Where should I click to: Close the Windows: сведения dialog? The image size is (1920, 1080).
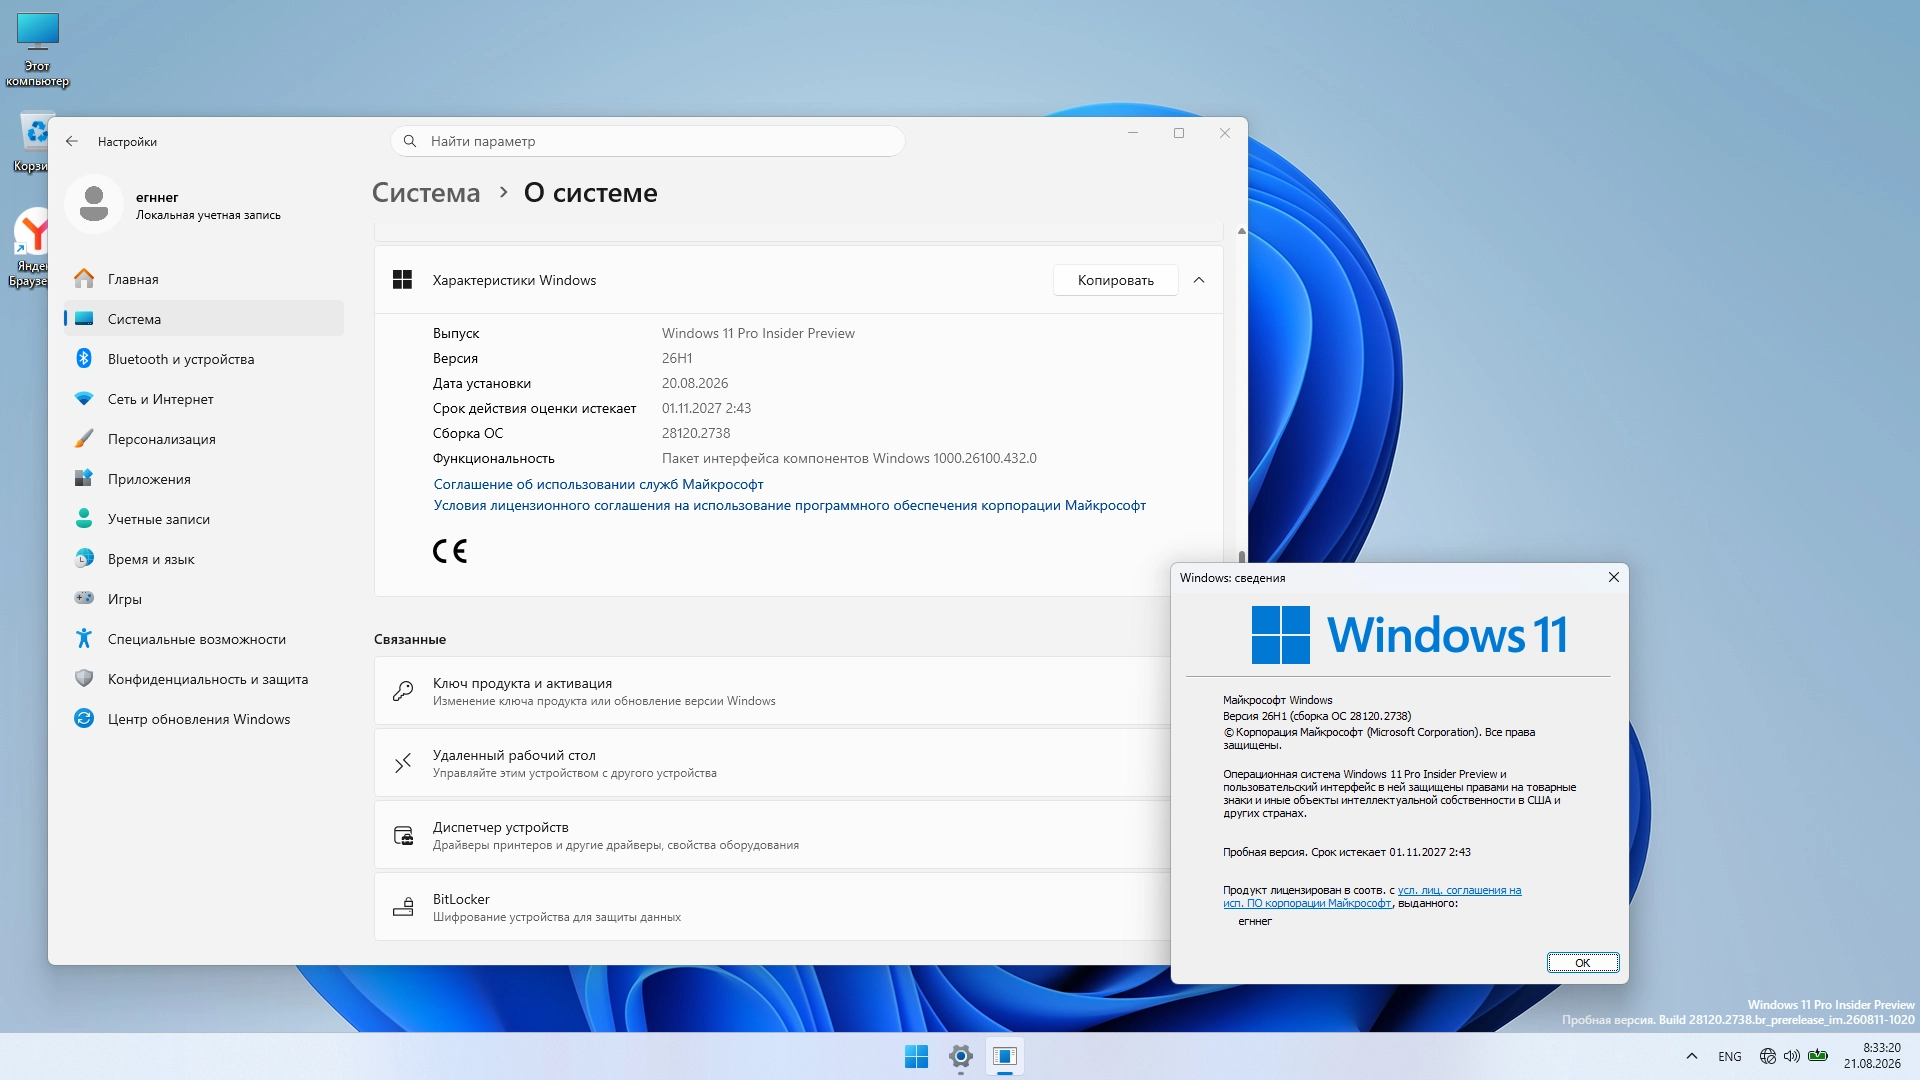pyautogui.click(x=1613, y=577)
